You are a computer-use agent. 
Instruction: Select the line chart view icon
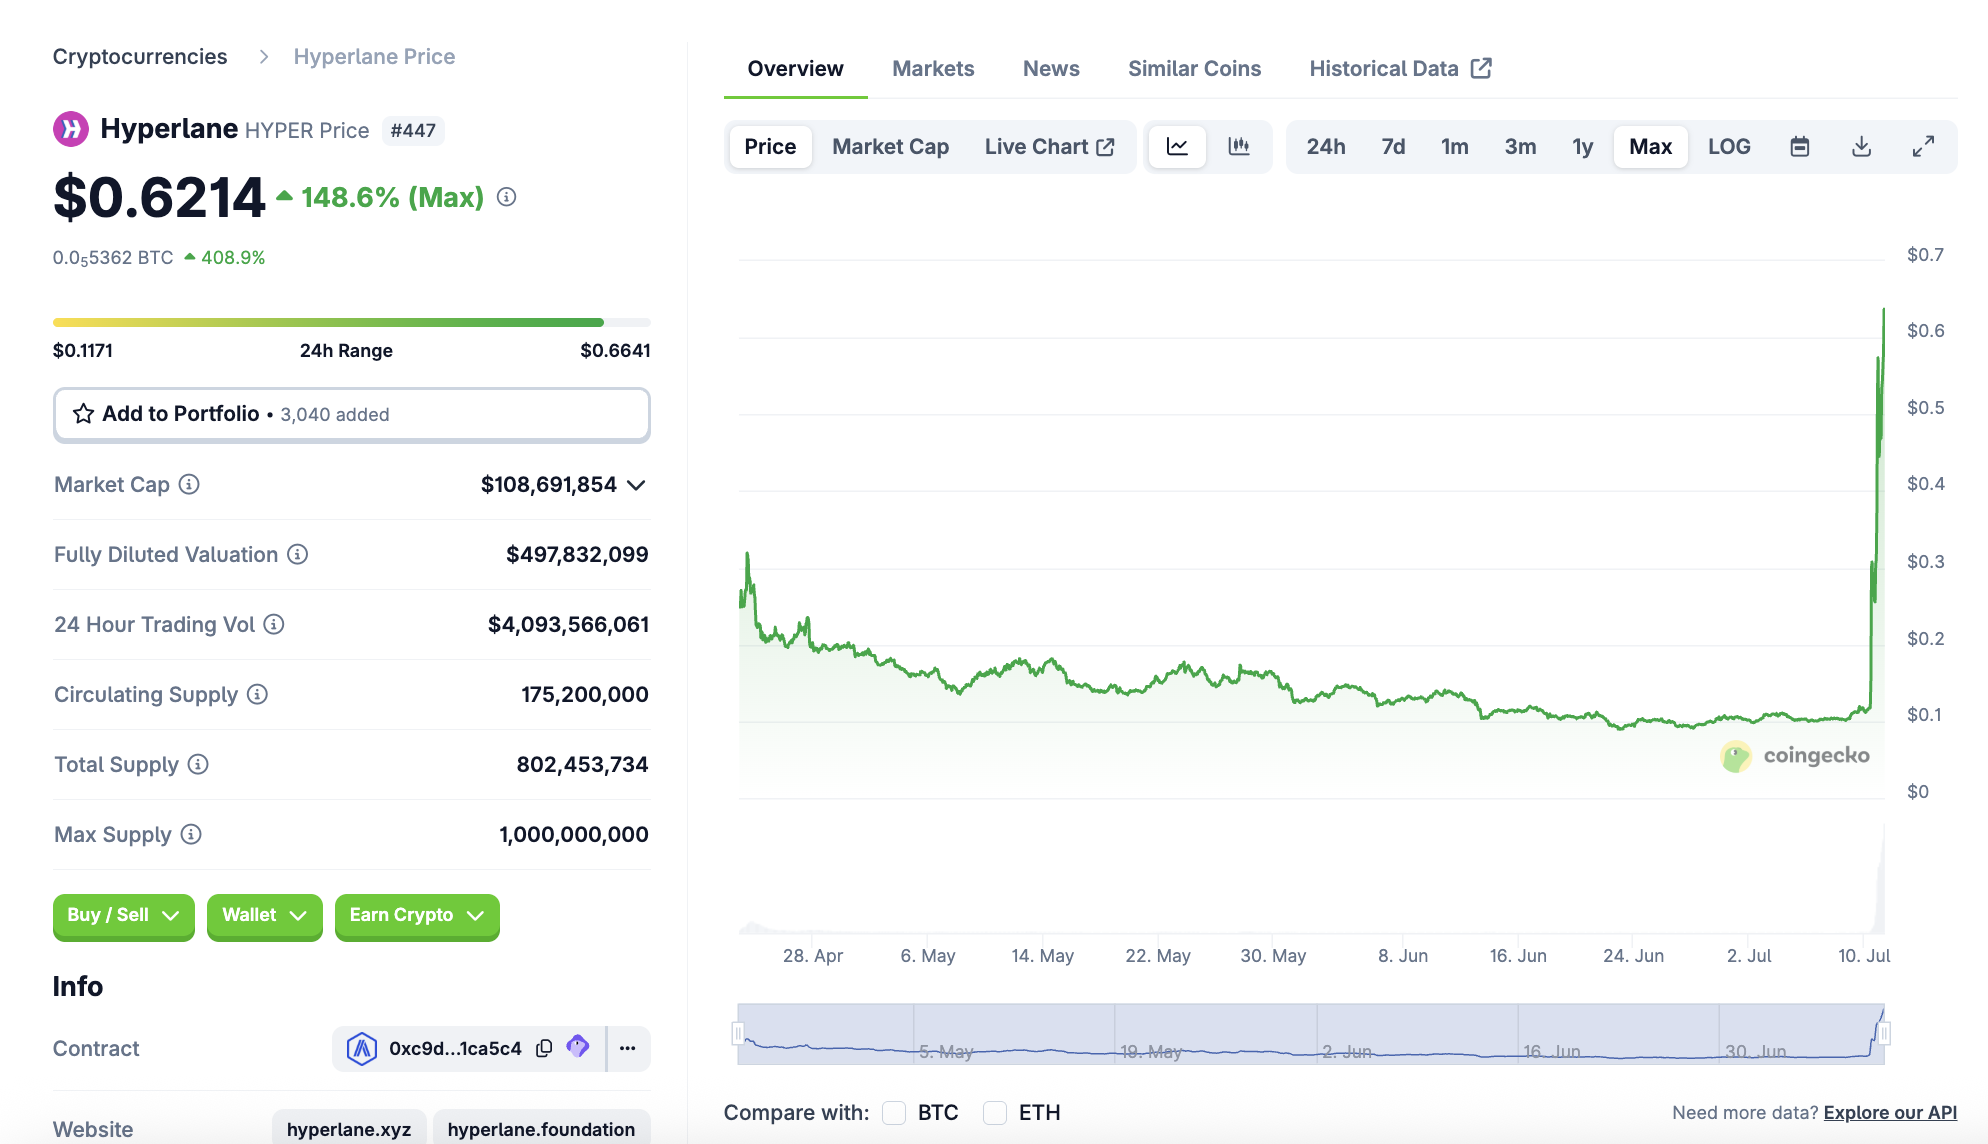(1177, 147)
